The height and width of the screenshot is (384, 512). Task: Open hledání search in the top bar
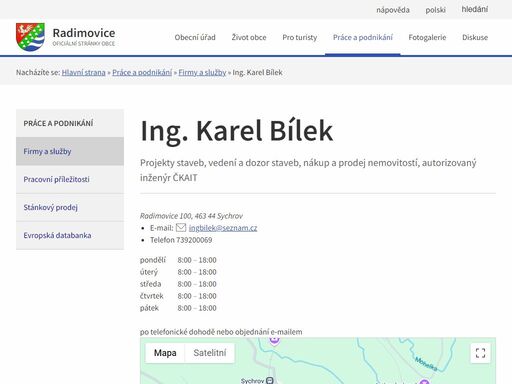point(475,9)
